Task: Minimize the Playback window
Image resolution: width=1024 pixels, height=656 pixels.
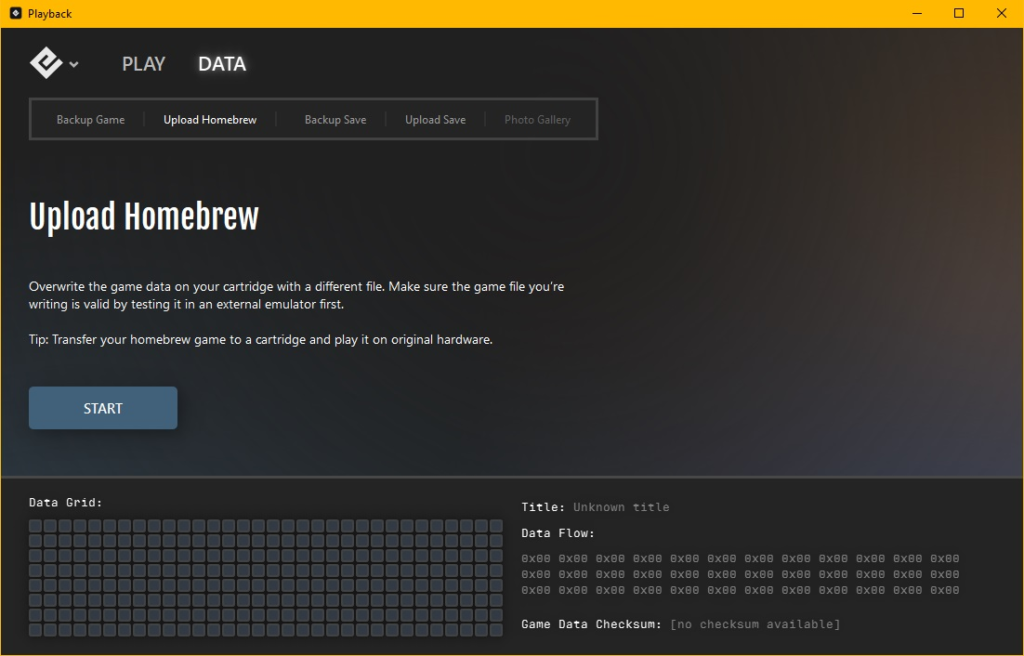Action: pyautogui.click(x=915, y=13)
